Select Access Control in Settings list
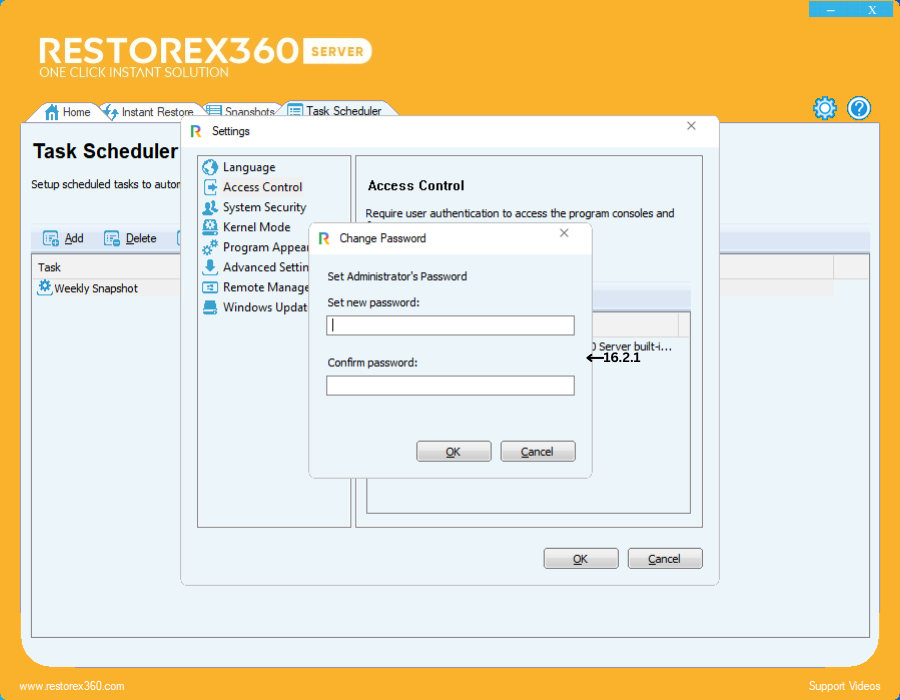The height and width of the screenshot is (700, 900). (x=262, y=187)
